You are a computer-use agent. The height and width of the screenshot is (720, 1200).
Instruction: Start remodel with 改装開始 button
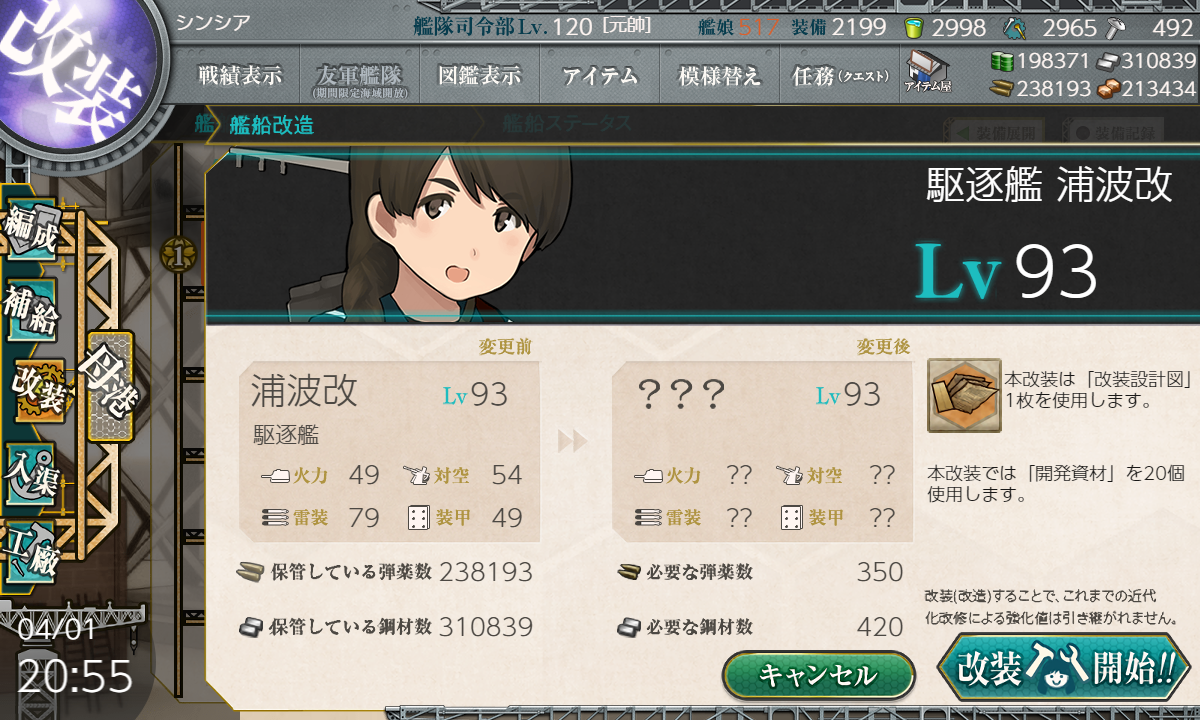tap(1064, 668)
